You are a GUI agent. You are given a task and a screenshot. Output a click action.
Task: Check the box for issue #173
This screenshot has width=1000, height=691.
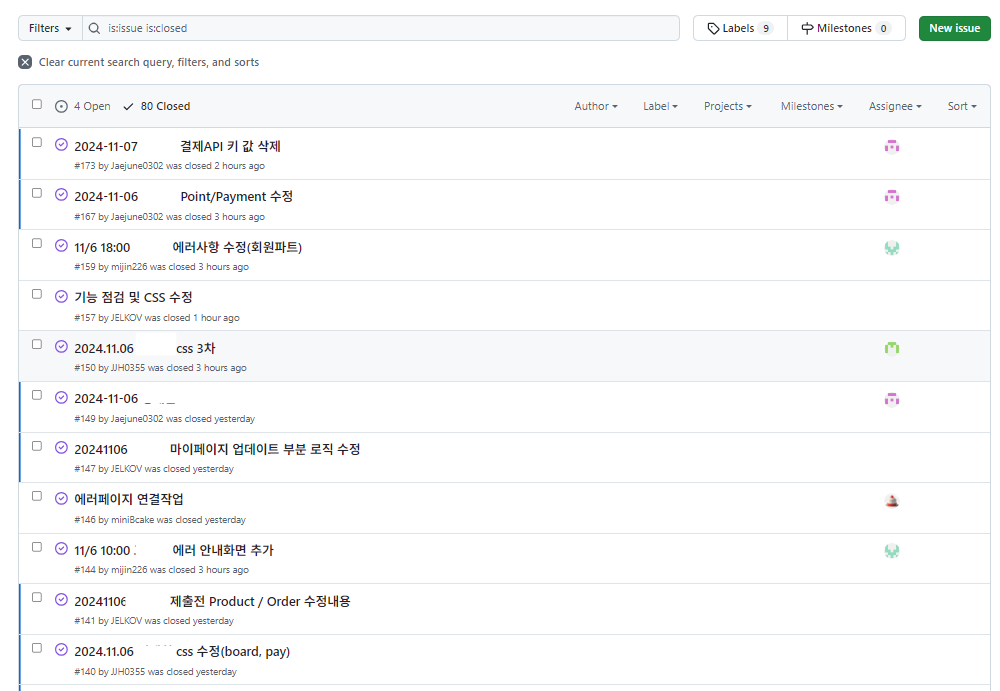[x=37, y=142]
